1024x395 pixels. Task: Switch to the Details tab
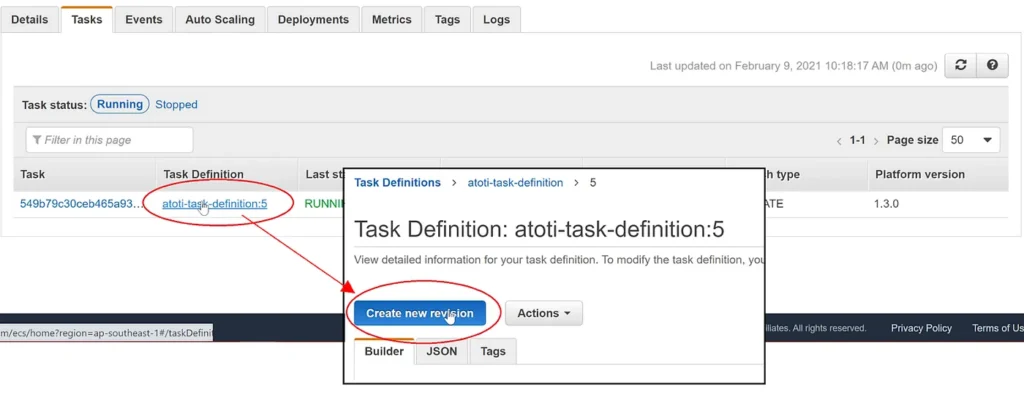pos(29,20)
